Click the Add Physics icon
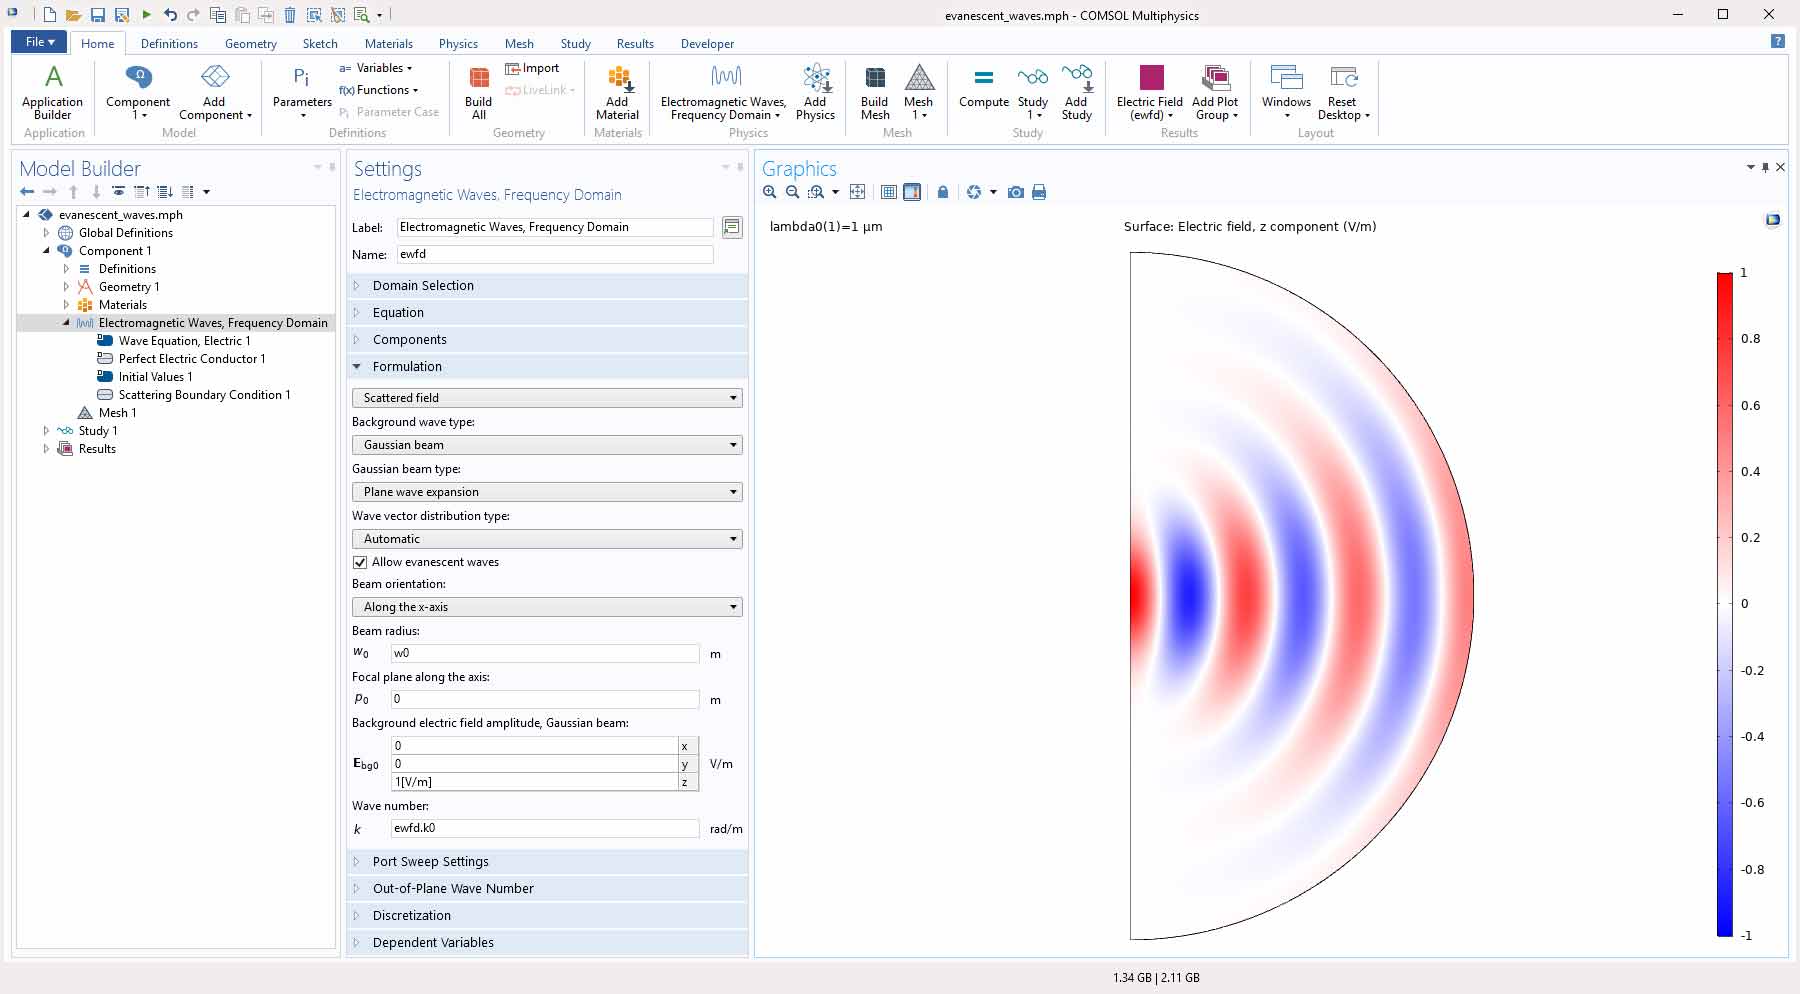1800x994 pixels. [x=815, y=92]
